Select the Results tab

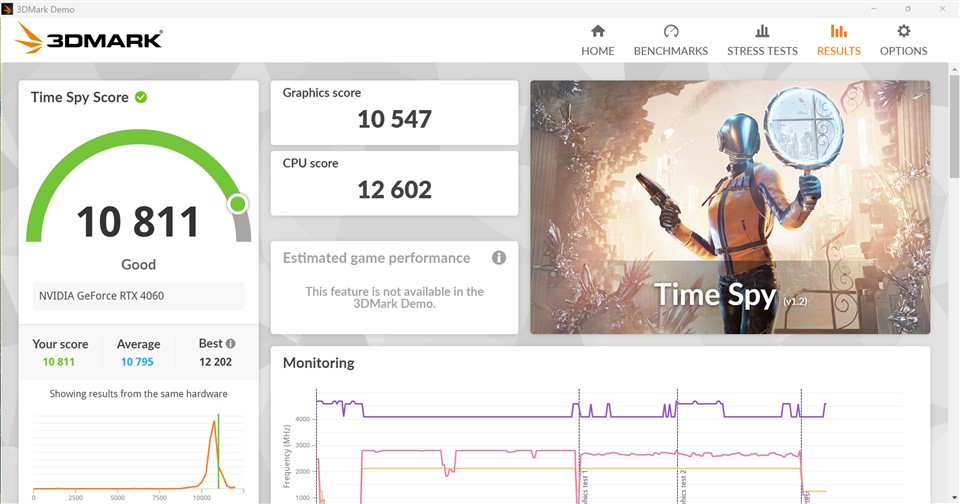coord(838,40)
